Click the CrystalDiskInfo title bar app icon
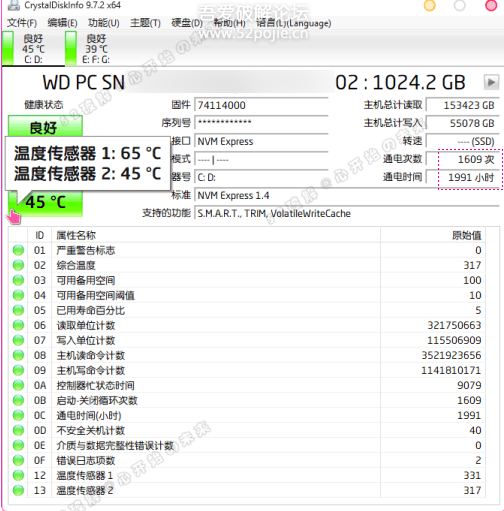Screen dimensions: 504x511 click(x=13, y=5)
